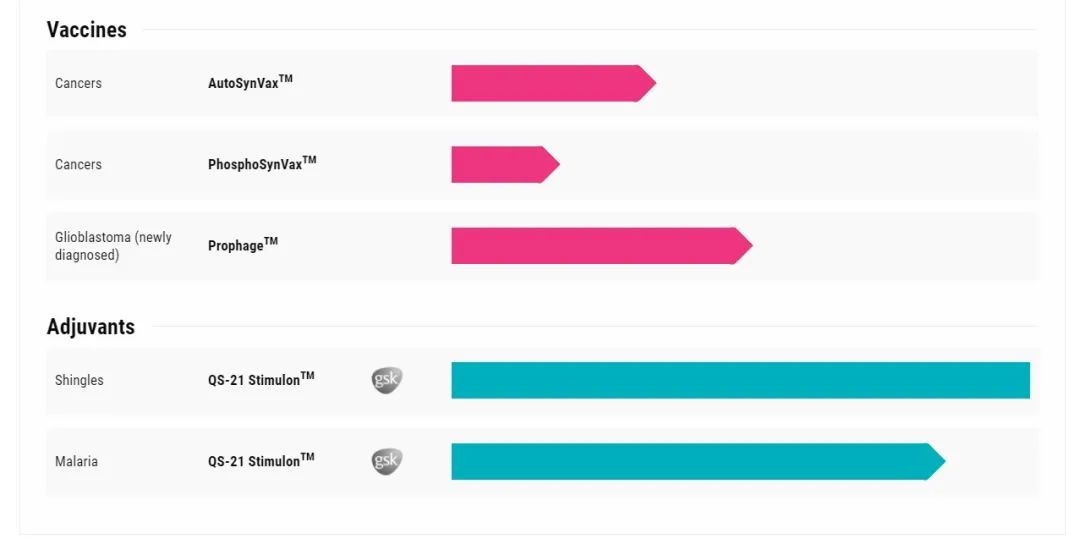The height and width of the screenshot is (550, 1080).
Task: Click the AutoSynVax product name
Action: click(x=250, y=83)
